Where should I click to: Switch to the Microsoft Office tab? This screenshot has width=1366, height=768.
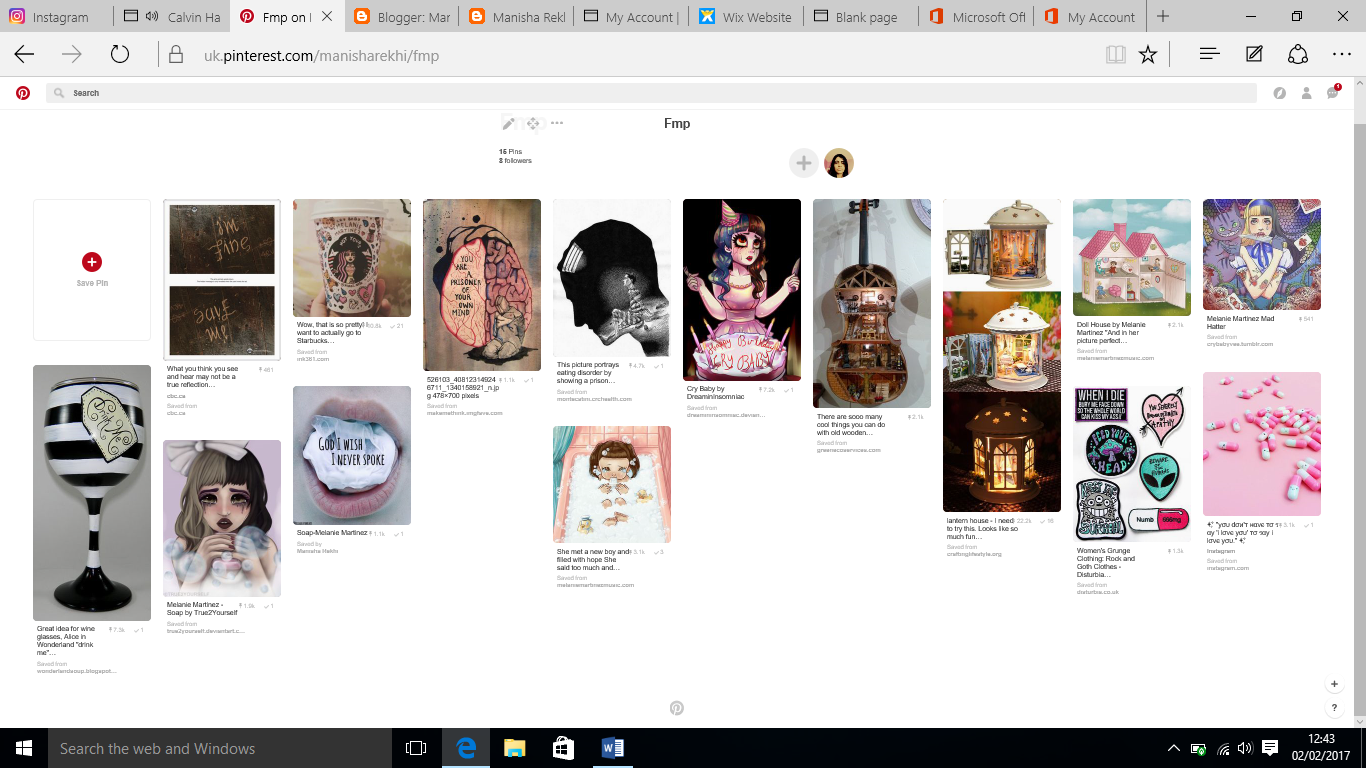click(x=977, y=17)
